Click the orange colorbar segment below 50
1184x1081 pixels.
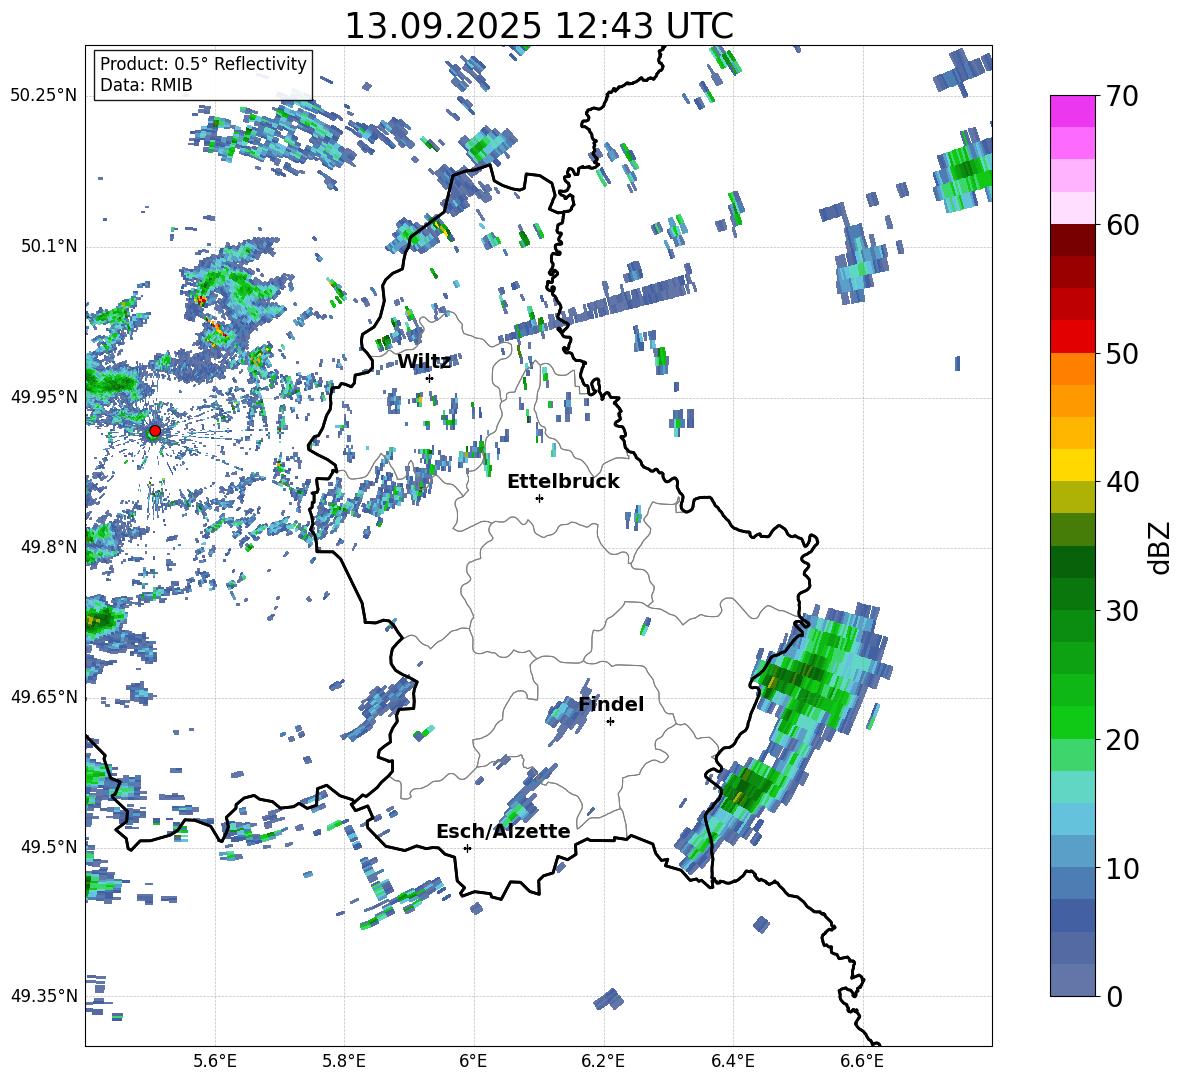[x=1072, y=368]
